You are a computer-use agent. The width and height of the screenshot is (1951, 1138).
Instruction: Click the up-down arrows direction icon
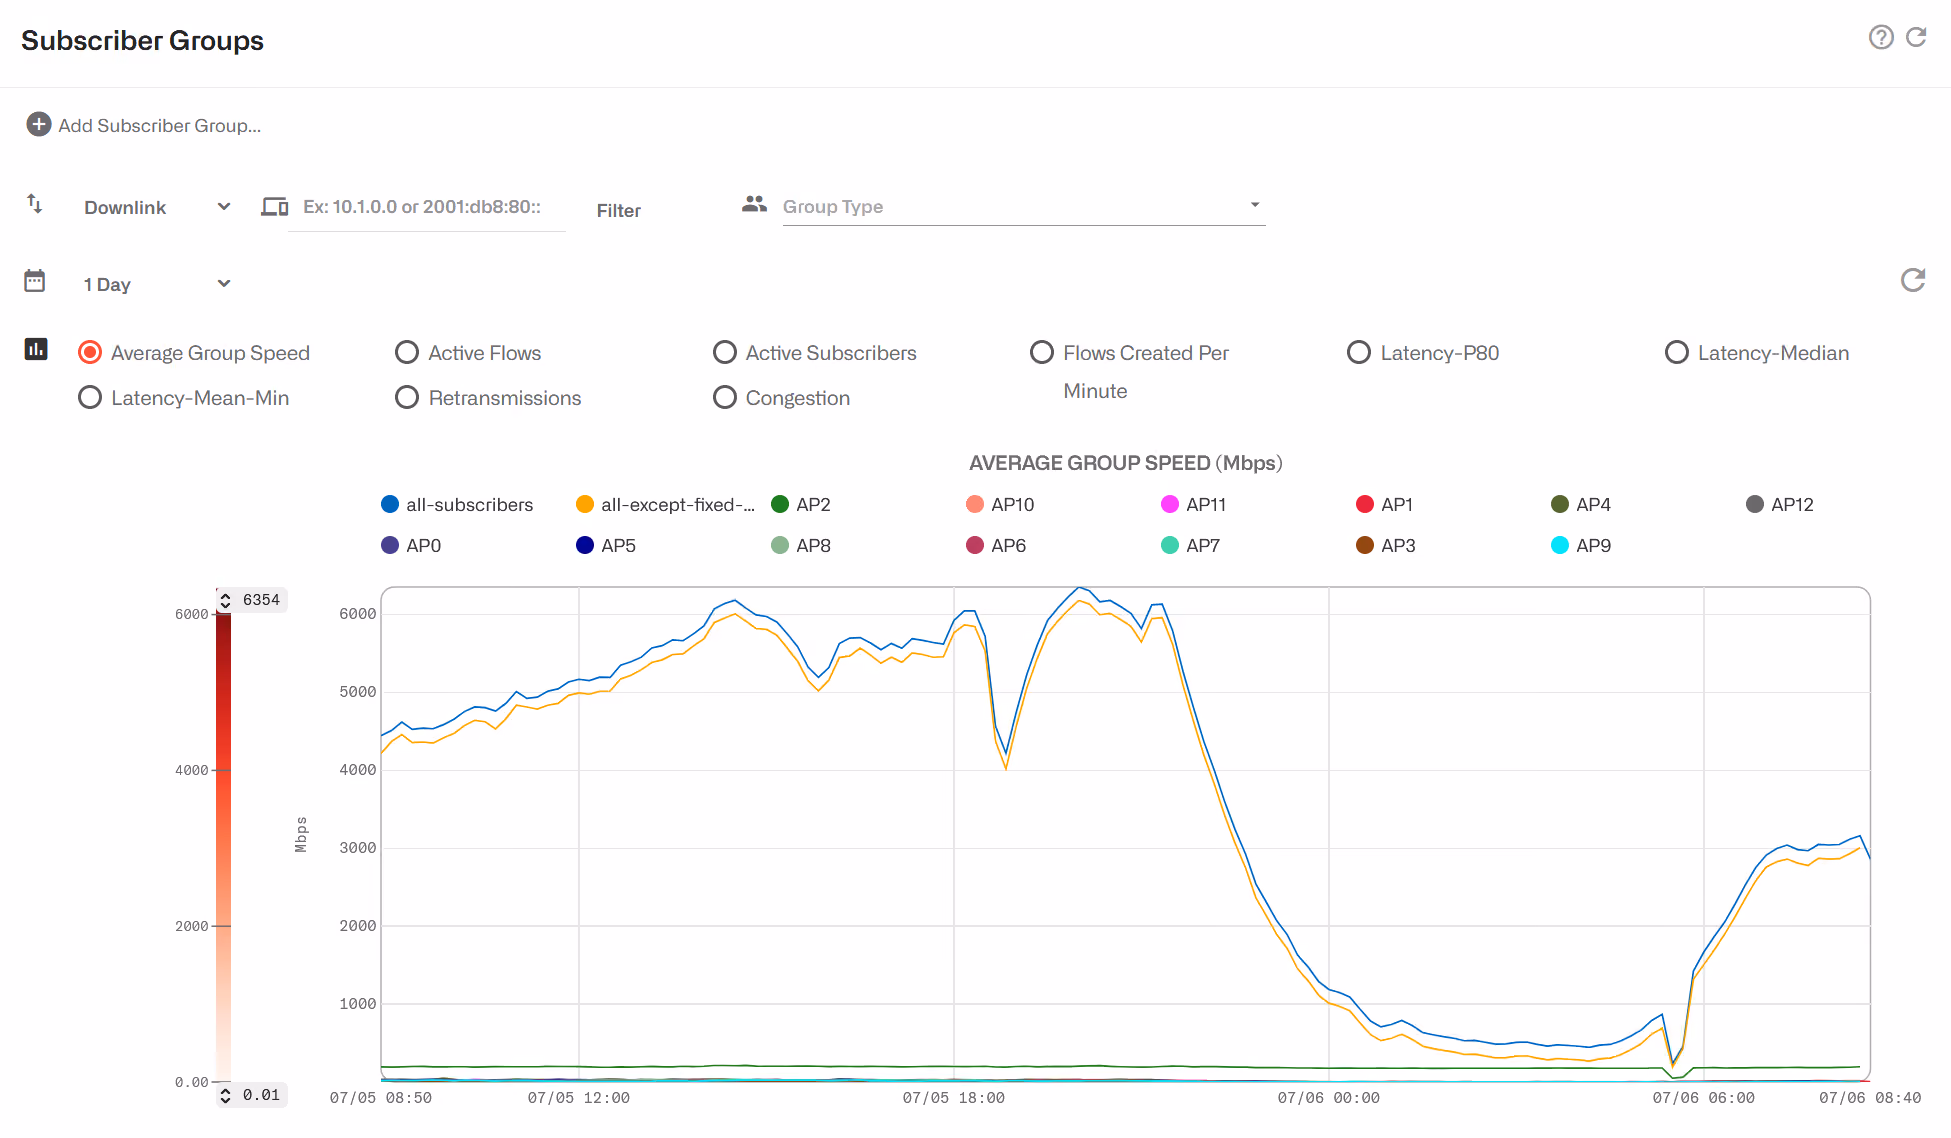(35, 204)
